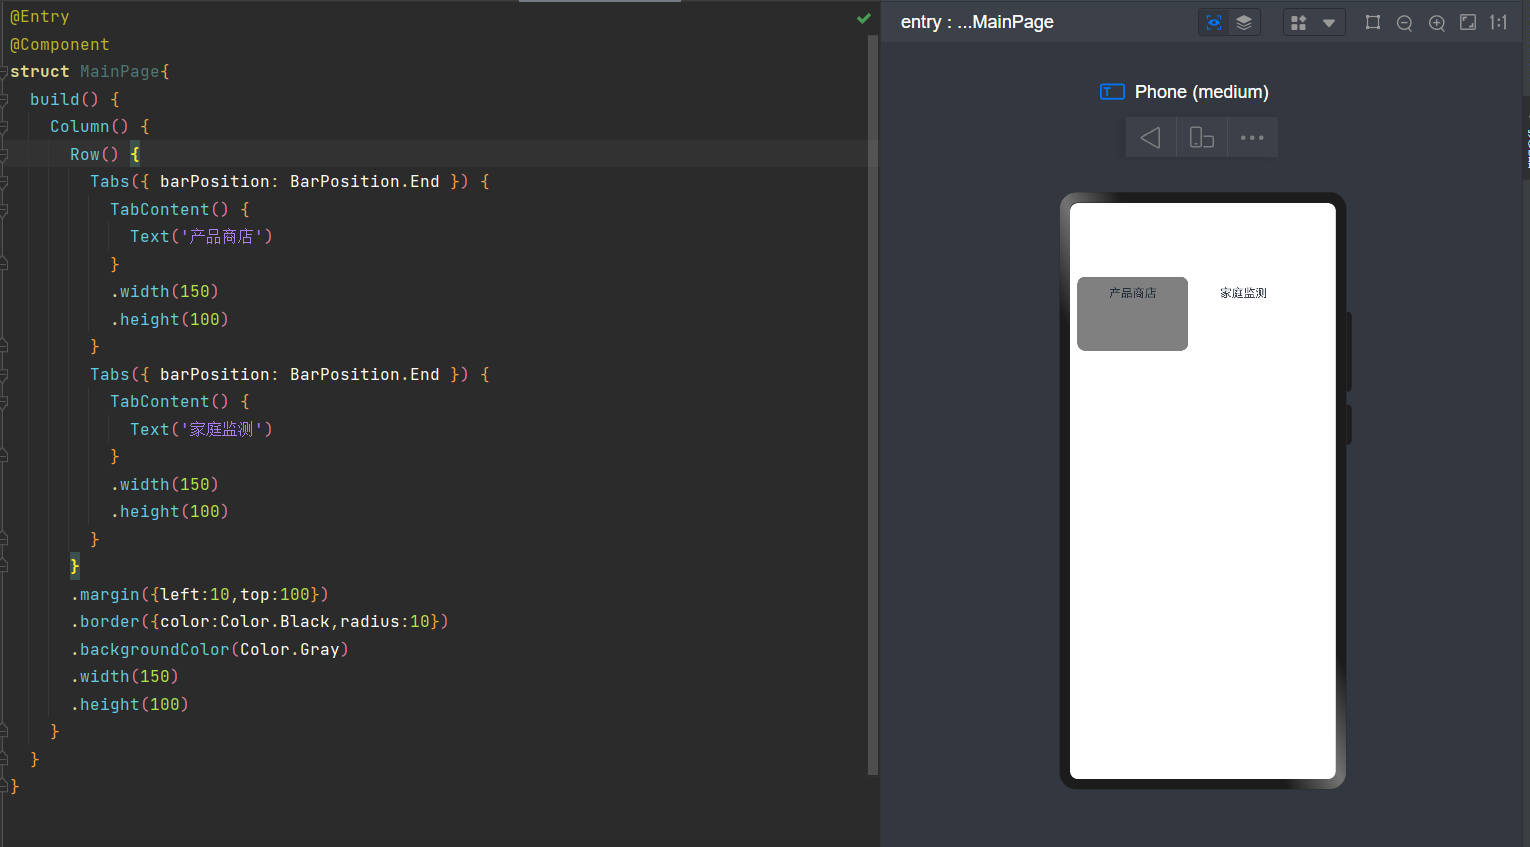This screenshot has width=1530, height=847.
Task: Click the entry : ...MainPage previewer title
Action: (x=977, y=22)
